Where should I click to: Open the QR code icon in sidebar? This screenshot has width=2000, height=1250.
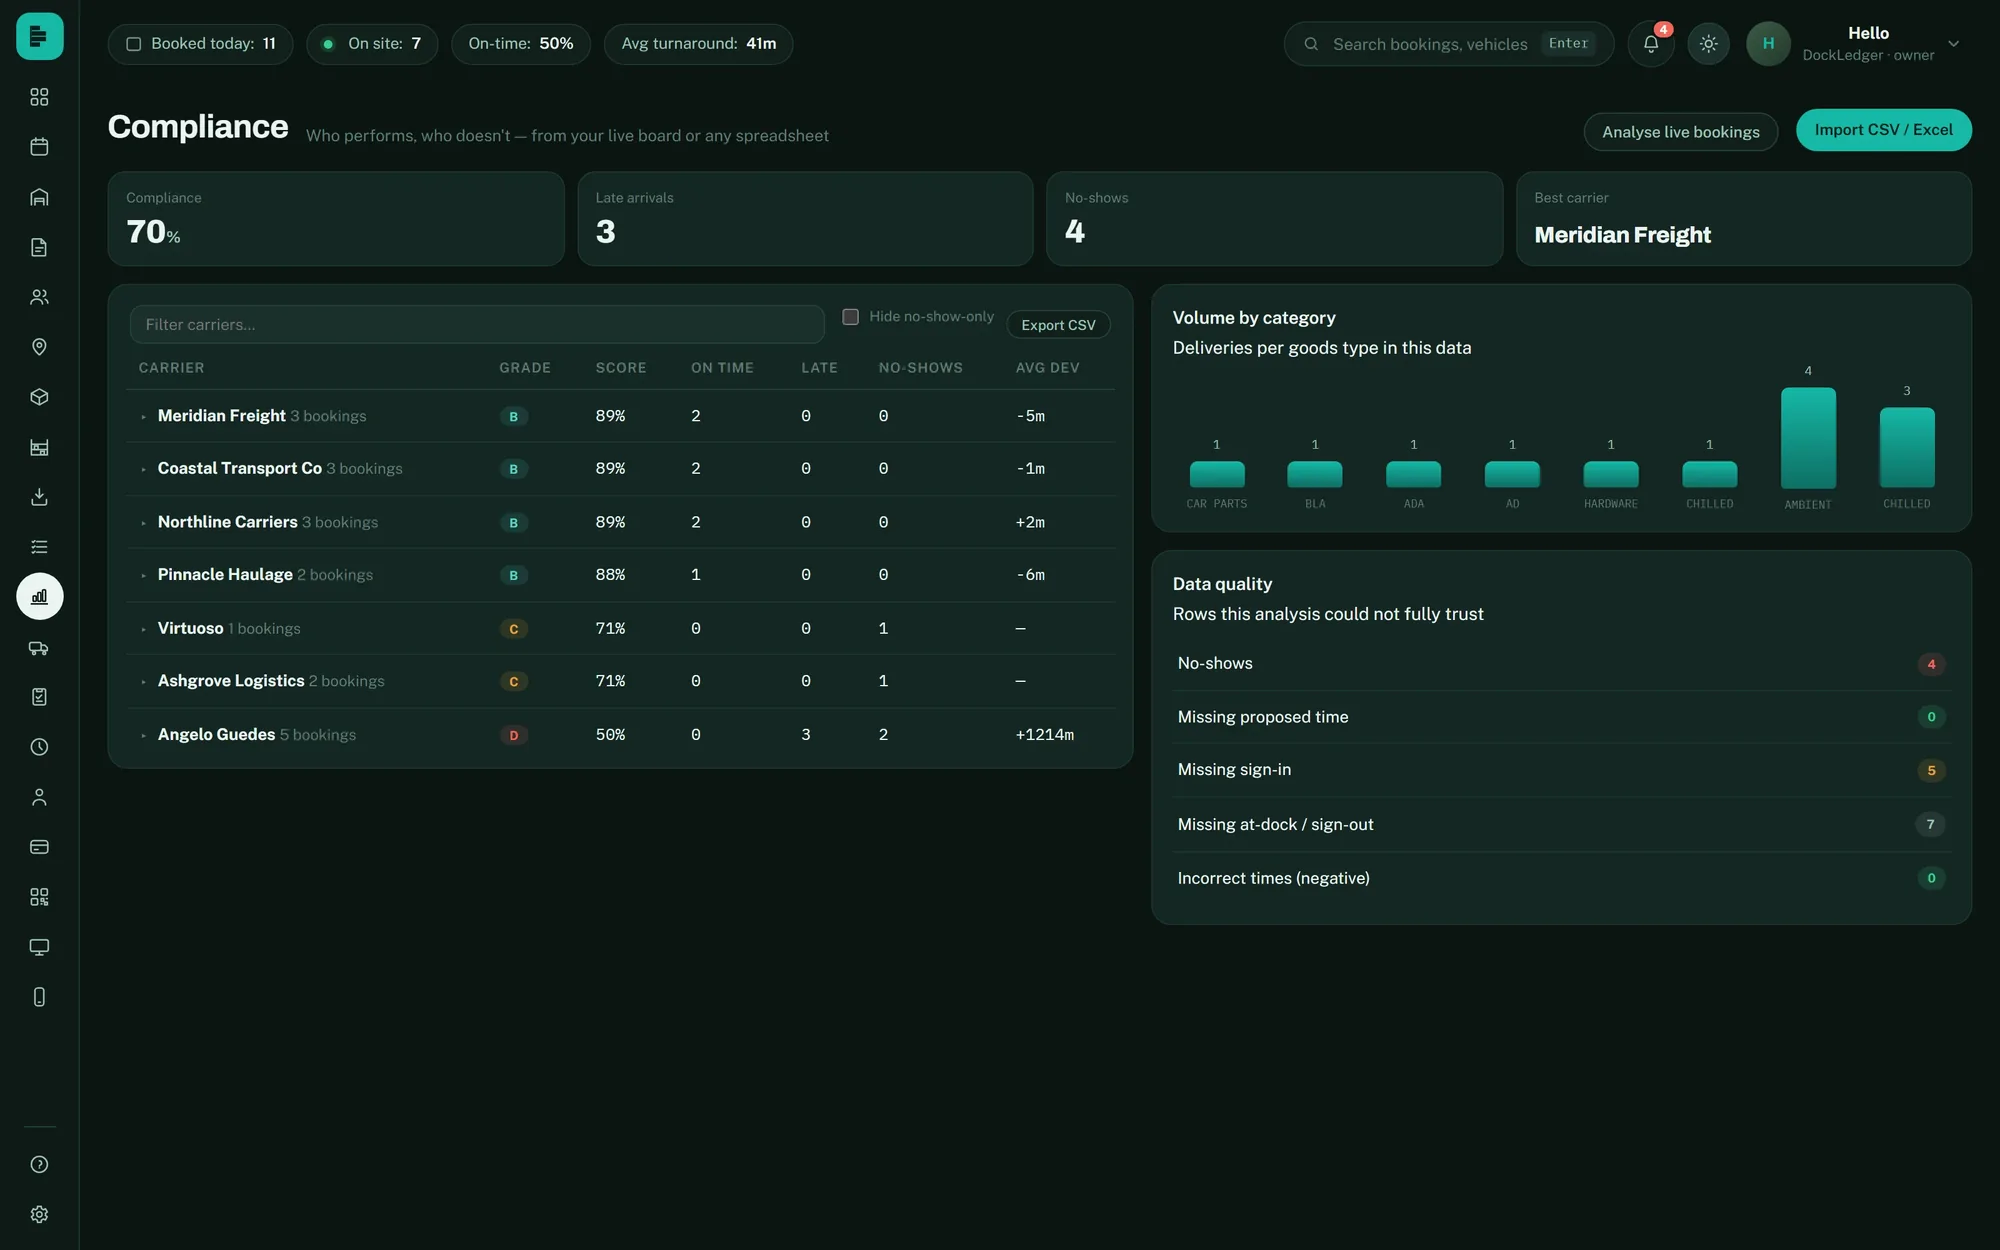(x=39, y=897)
